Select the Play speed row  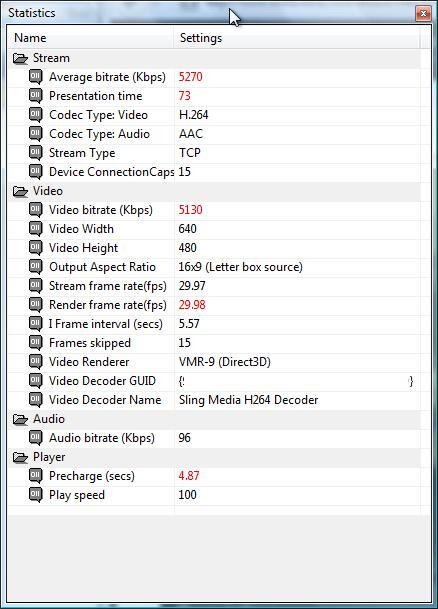click(214, 495)
